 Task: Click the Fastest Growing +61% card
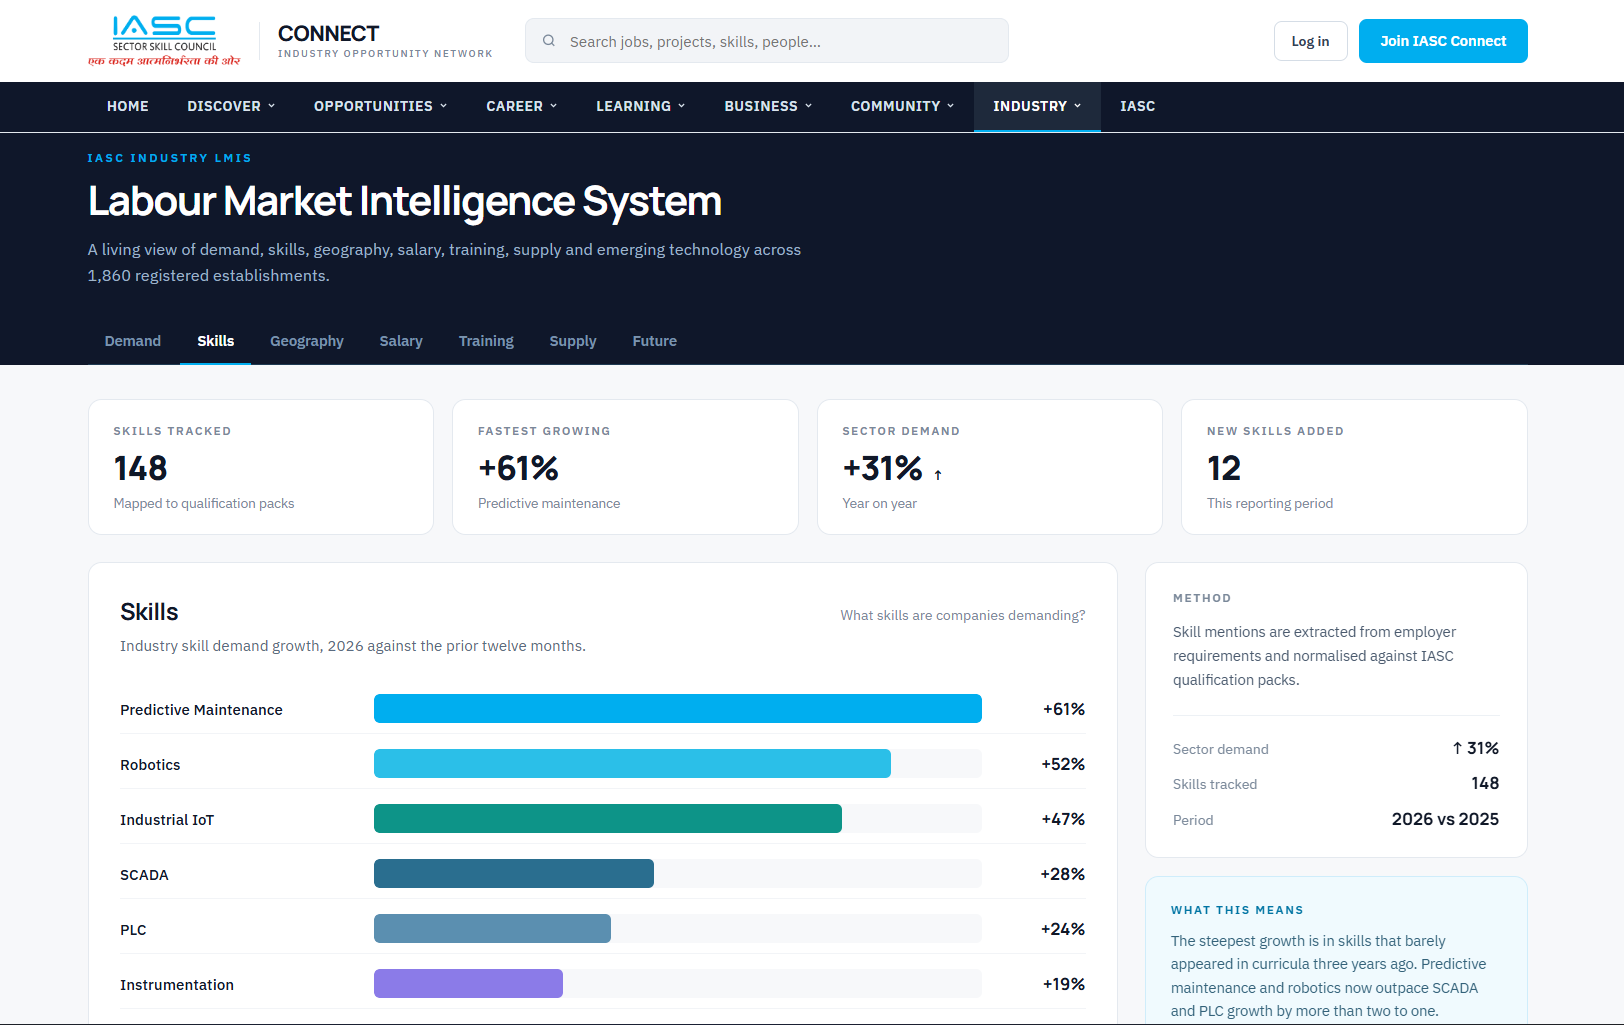[x=625, y=467]
